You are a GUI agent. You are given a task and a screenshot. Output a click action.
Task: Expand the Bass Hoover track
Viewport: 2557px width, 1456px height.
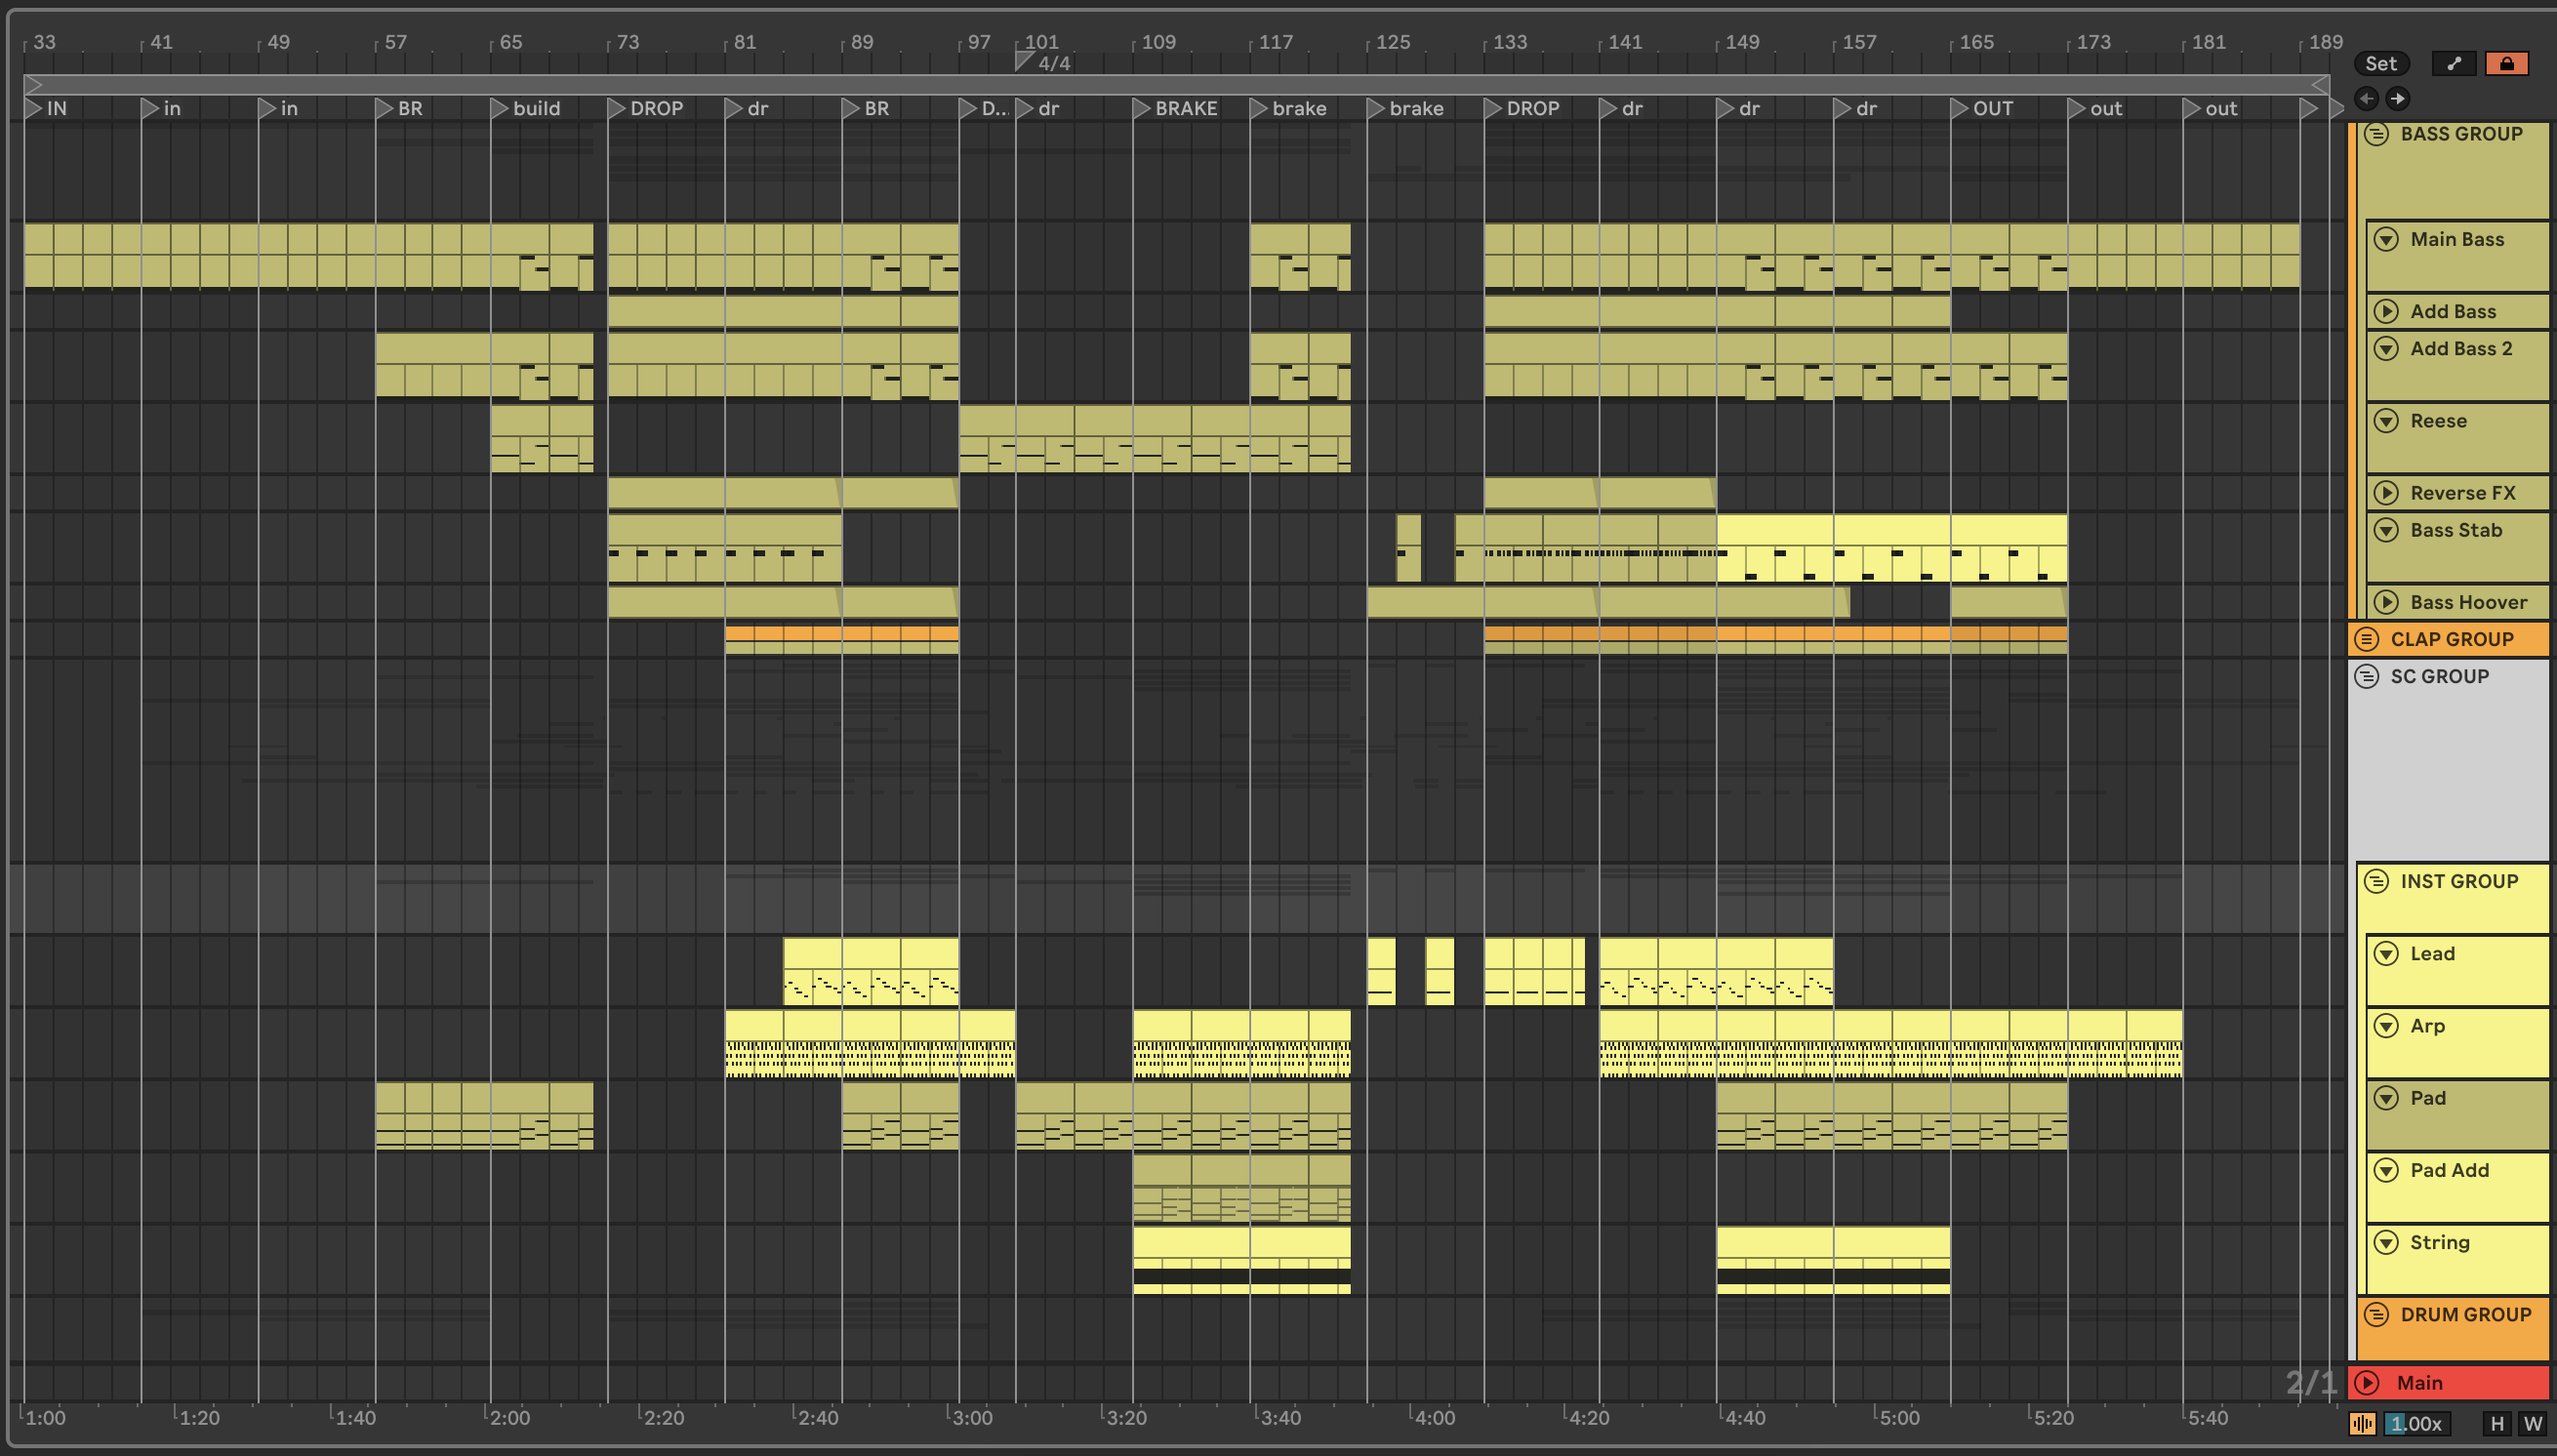click(2386, 602)
